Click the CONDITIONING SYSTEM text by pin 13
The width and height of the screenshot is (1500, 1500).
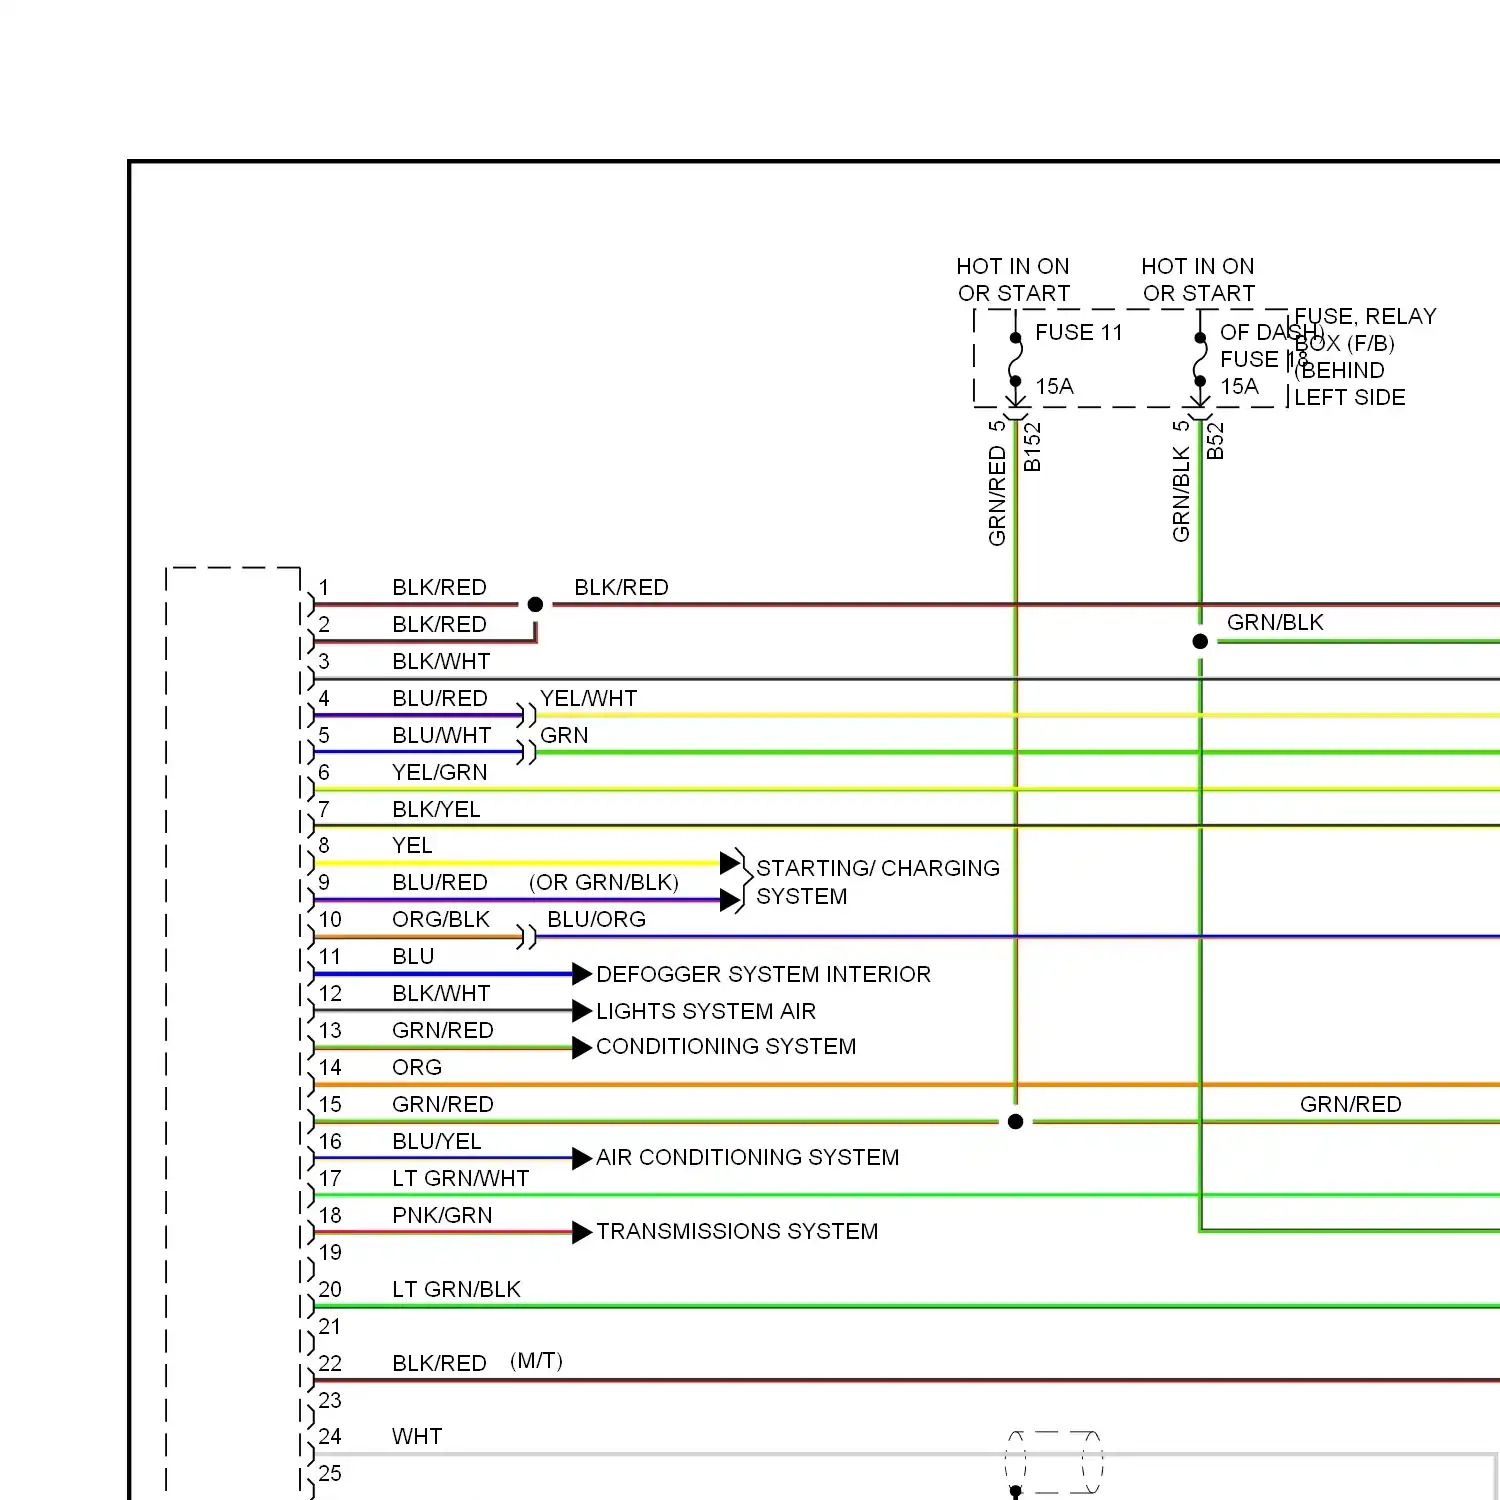(726, 1046)
